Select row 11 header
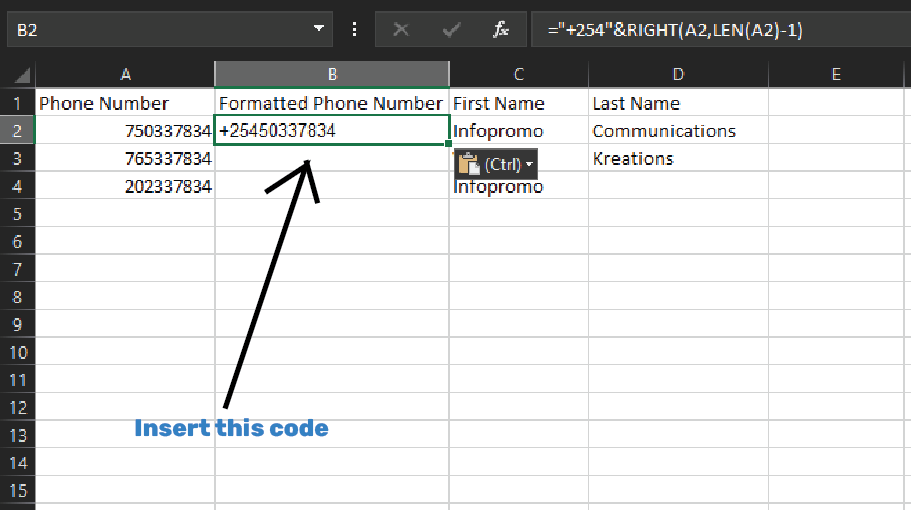911x510 pixels. pyautogui.click(x=17, y=380)
